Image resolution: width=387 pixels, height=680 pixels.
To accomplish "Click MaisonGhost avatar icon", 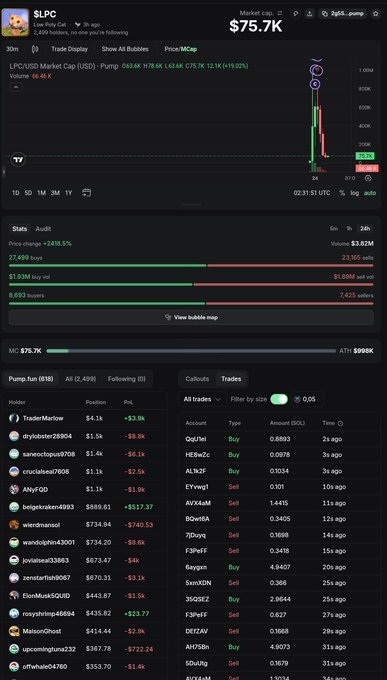I will 14,631.
